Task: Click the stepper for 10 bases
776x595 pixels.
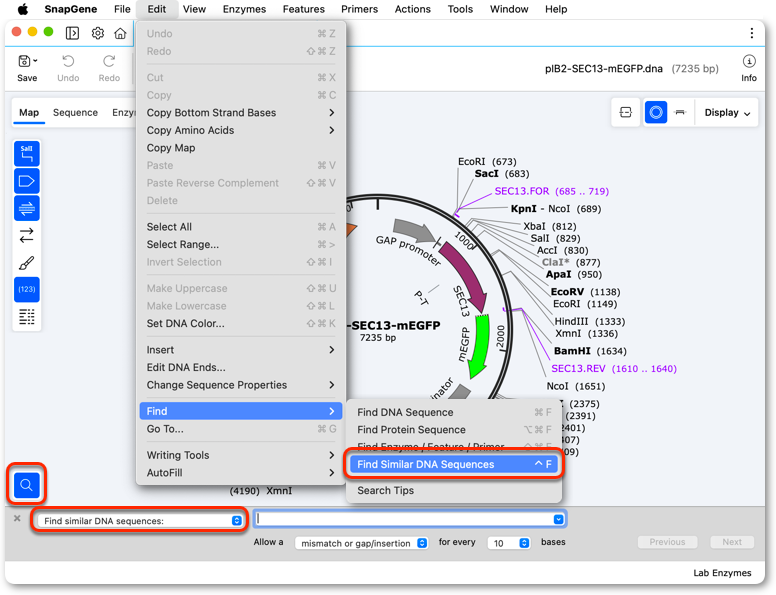Action: tap(524, 543)
